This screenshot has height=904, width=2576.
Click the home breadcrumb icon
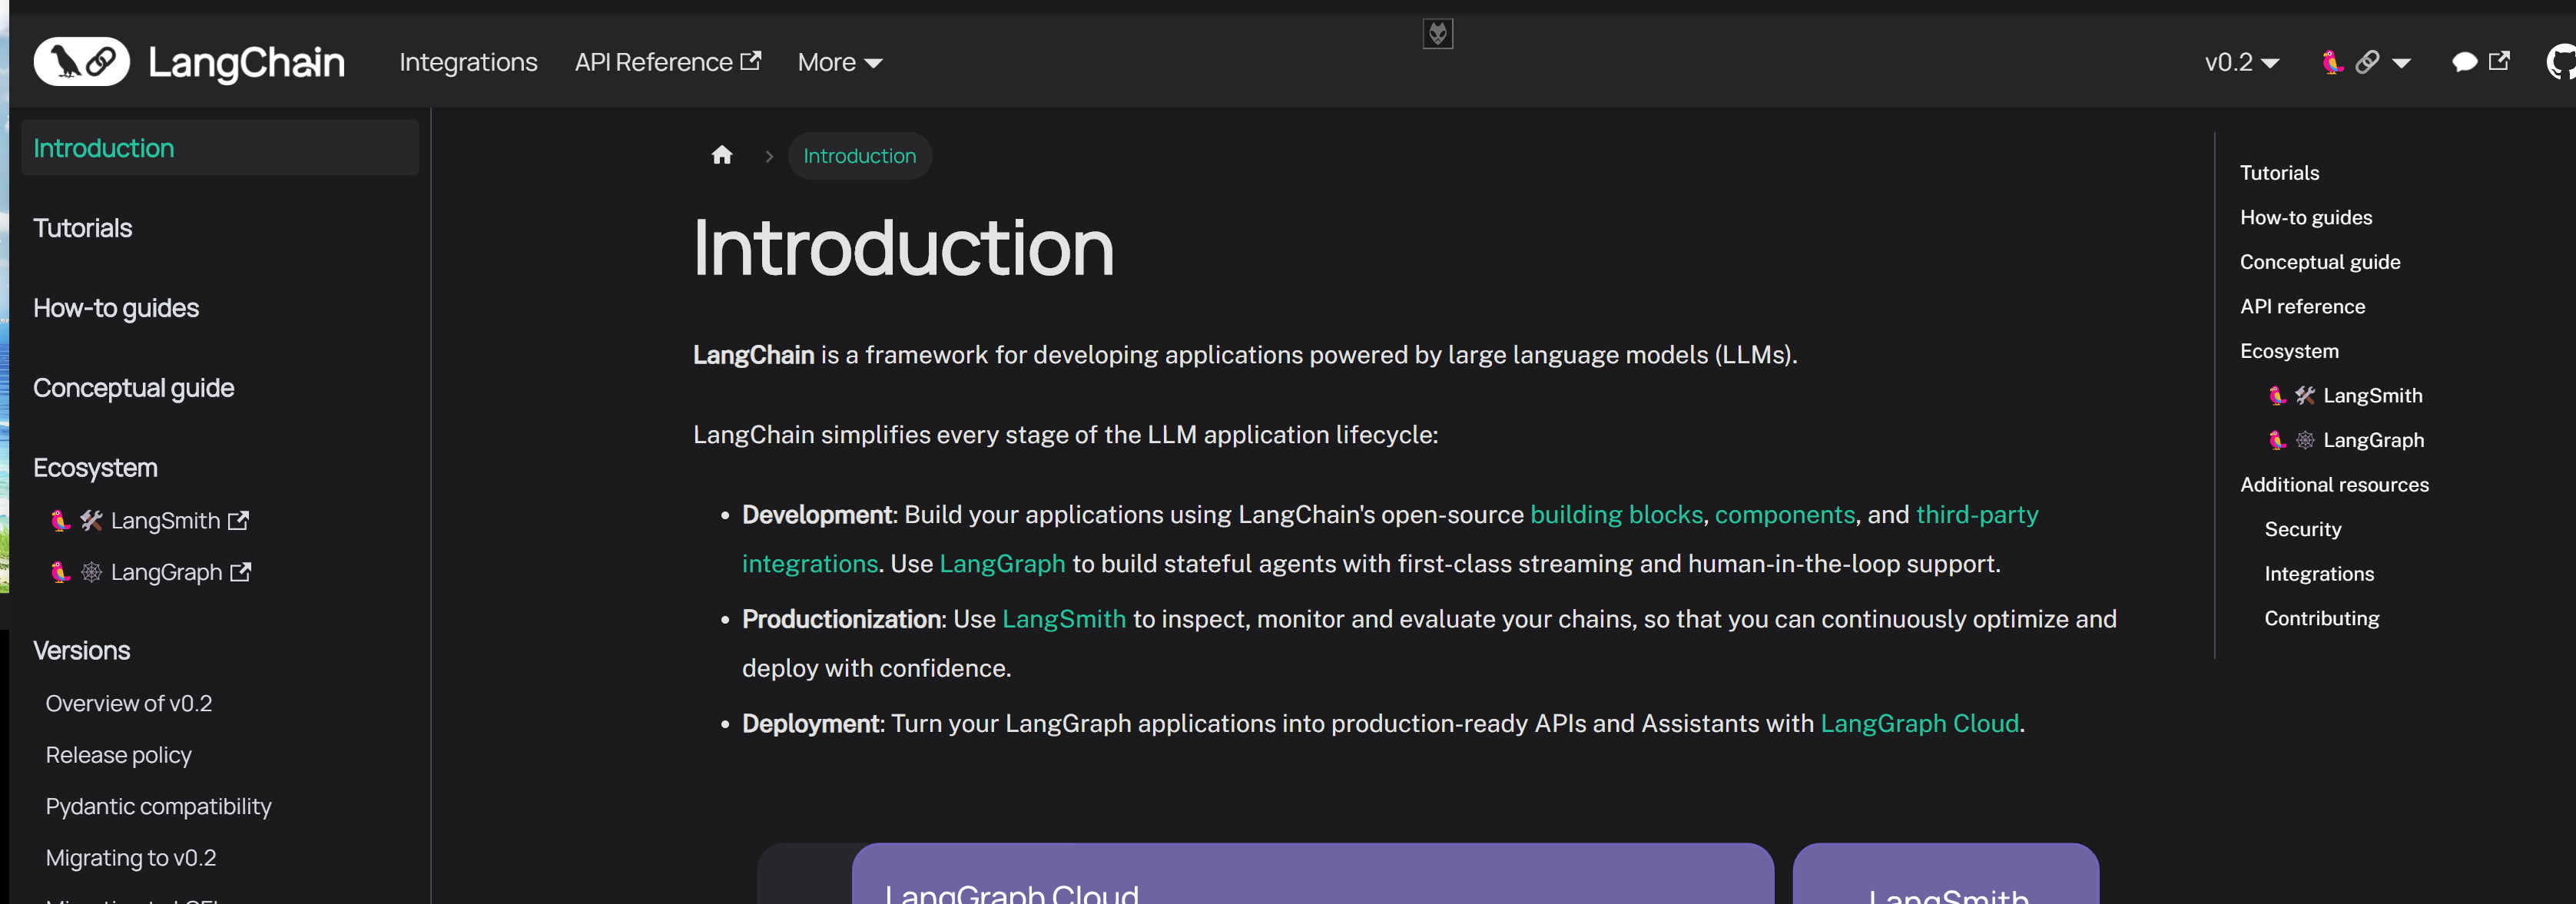pyautogui.click(x=722, y=155)
